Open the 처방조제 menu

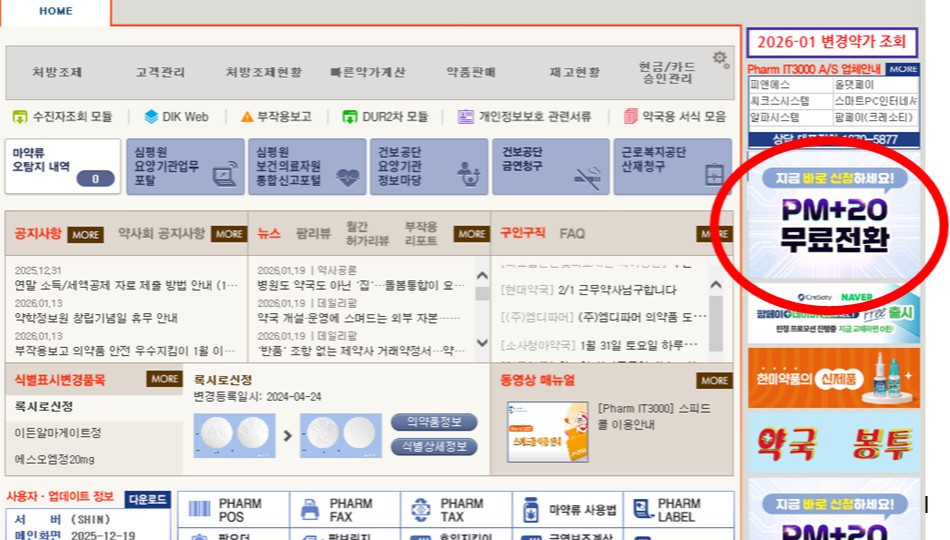pyautogui.click(x=57, y=72)
